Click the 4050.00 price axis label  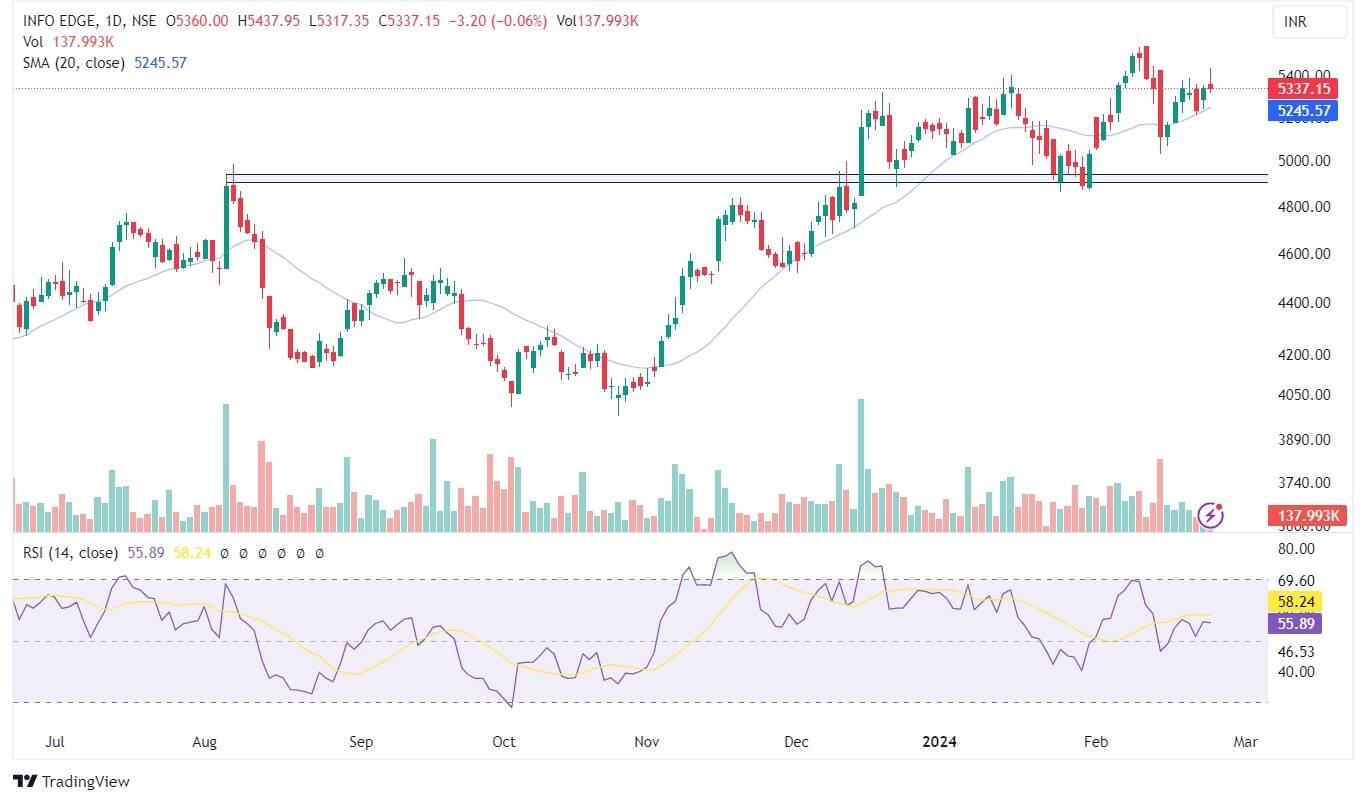pos(1304,395)
